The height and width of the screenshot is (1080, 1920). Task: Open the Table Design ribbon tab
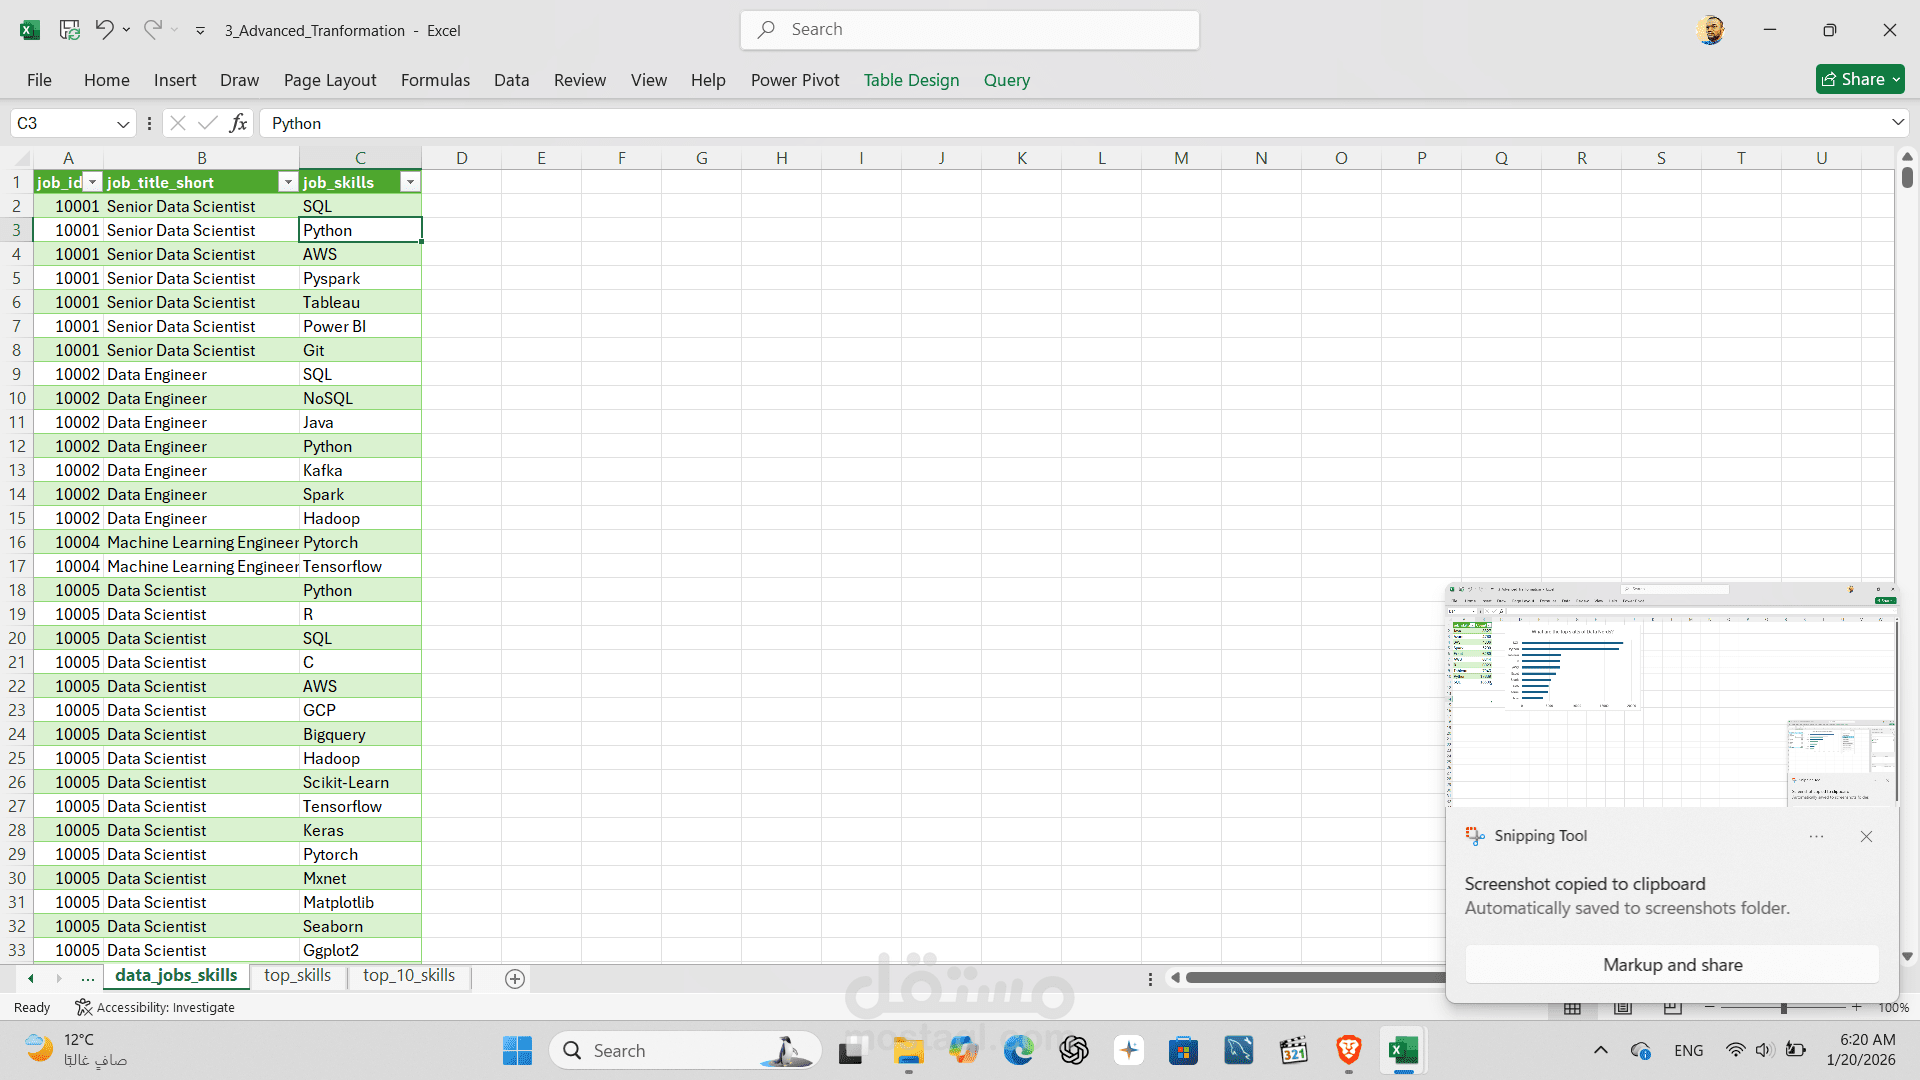click(x=911, y=80)
